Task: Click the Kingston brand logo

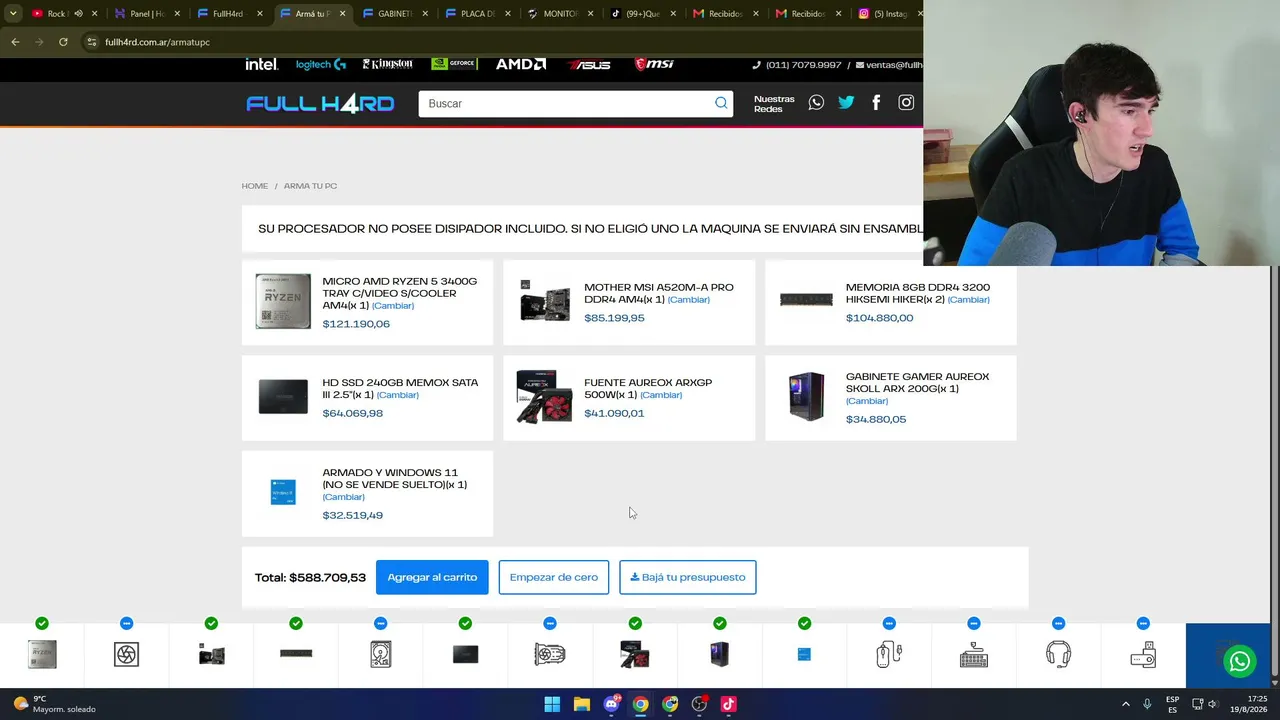Action: (x=387, y=64)
